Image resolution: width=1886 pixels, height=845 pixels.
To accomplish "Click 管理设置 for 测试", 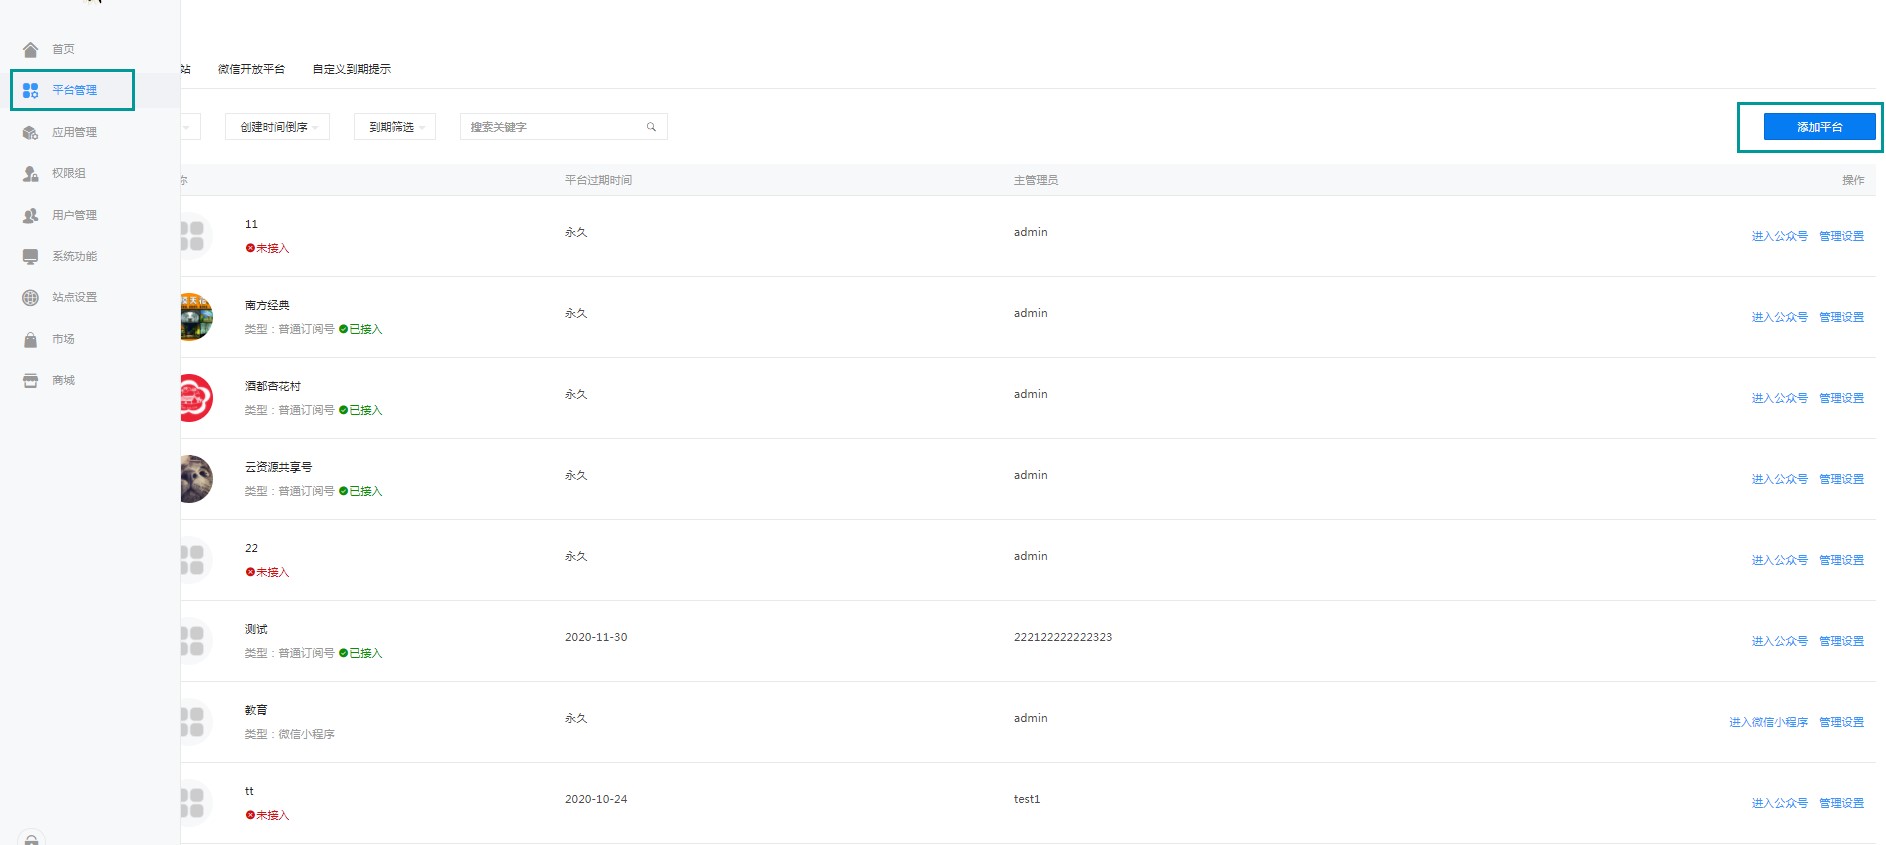I will point(1841,641).
